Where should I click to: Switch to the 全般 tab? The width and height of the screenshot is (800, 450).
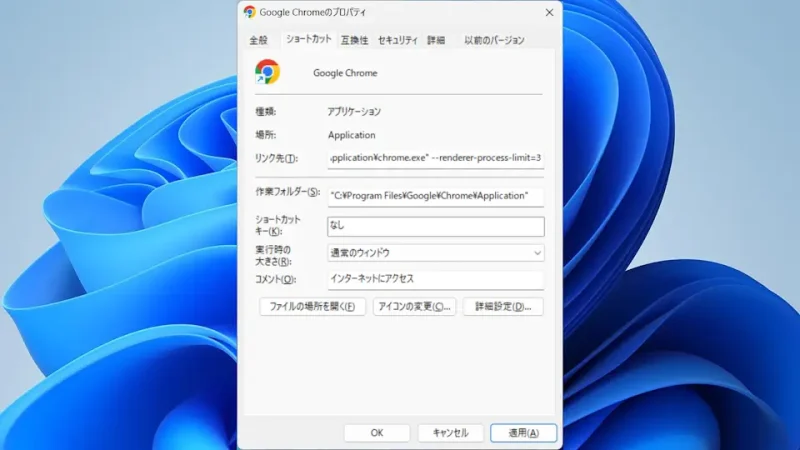[x=258, y=40]
